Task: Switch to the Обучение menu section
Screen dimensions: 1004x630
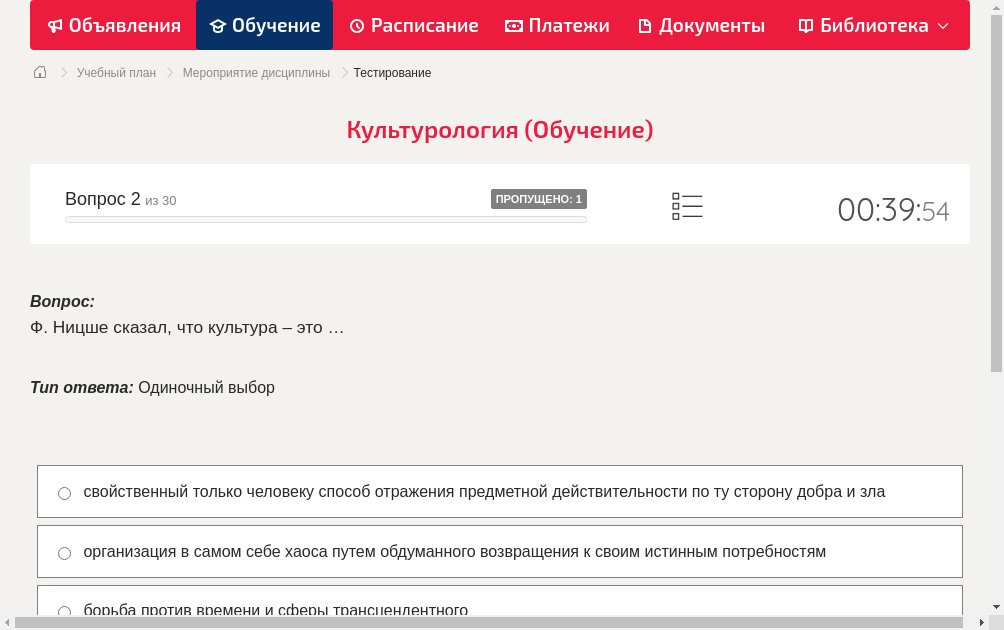Action: pyautogui.click(x=265, y=25)
